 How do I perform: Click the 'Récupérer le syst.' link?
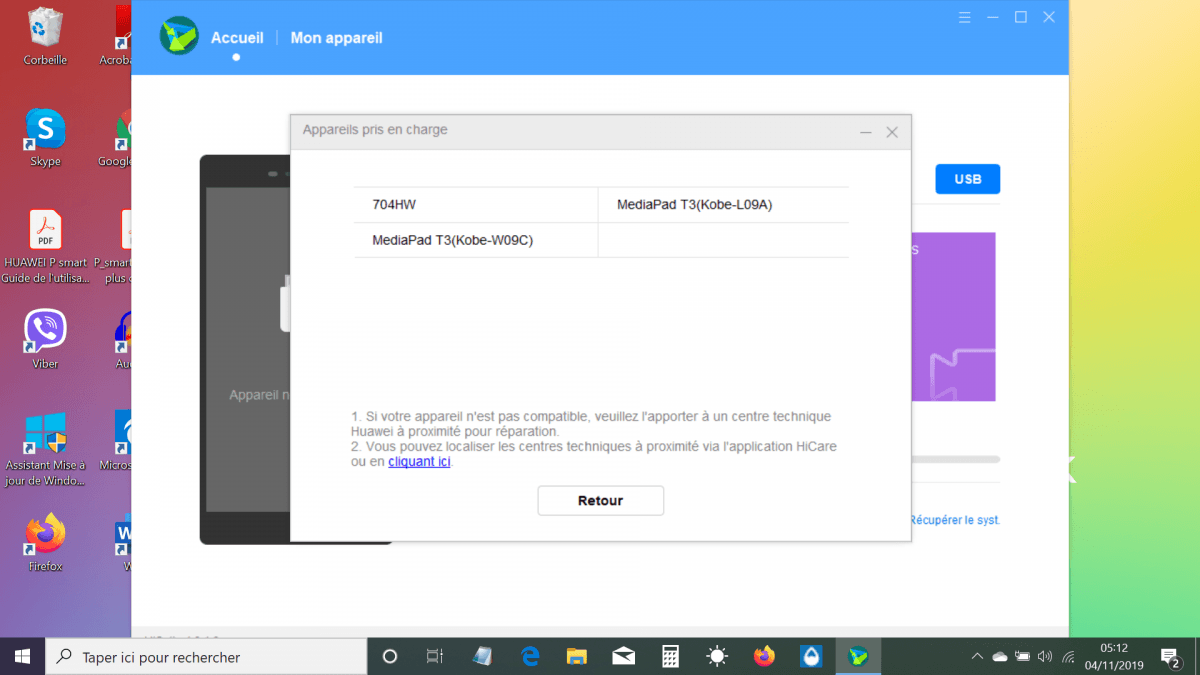(x=955, y=520)
